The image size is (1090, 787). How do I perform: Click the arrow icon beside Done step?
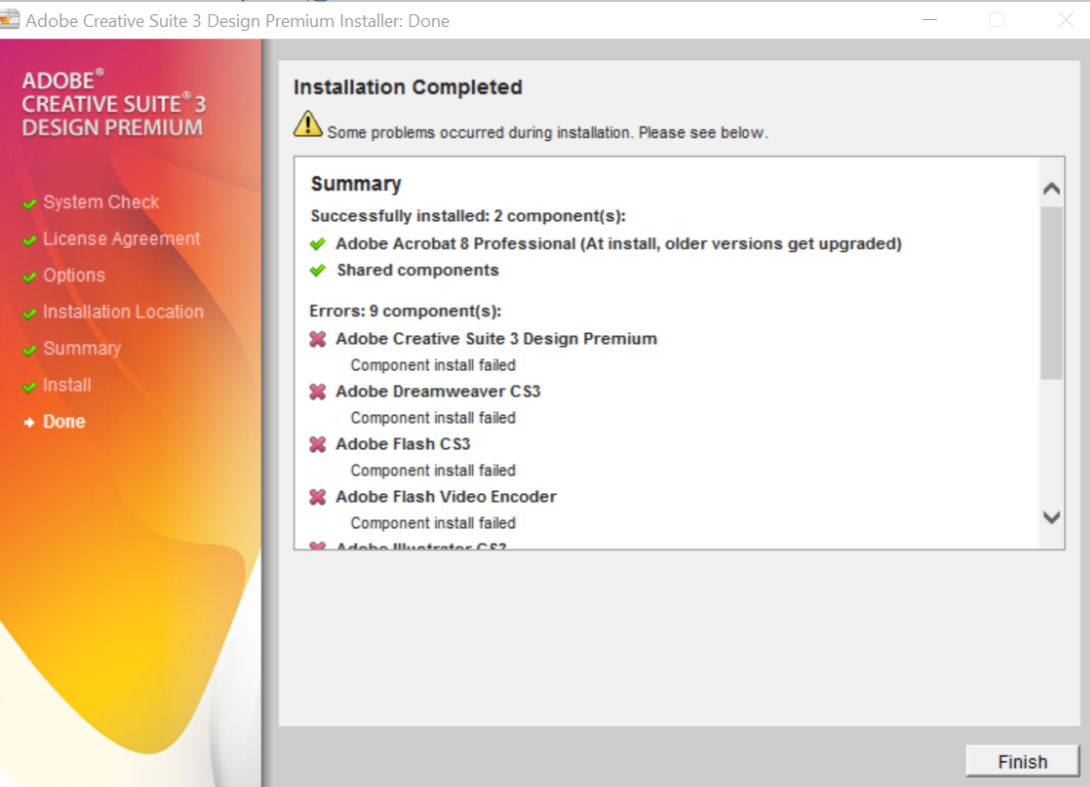tap(29, 423)
